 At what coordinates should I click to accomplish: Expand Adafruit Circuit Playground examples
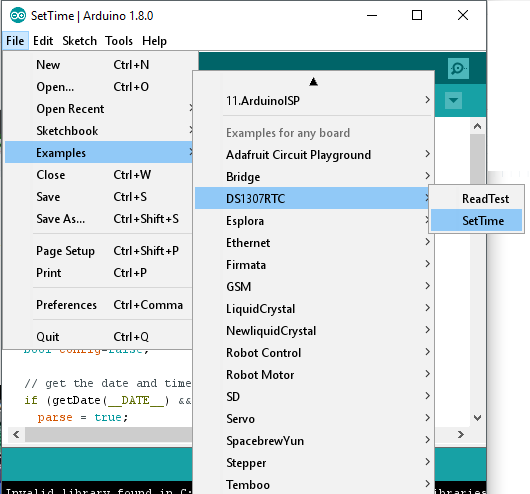(313, 155)
